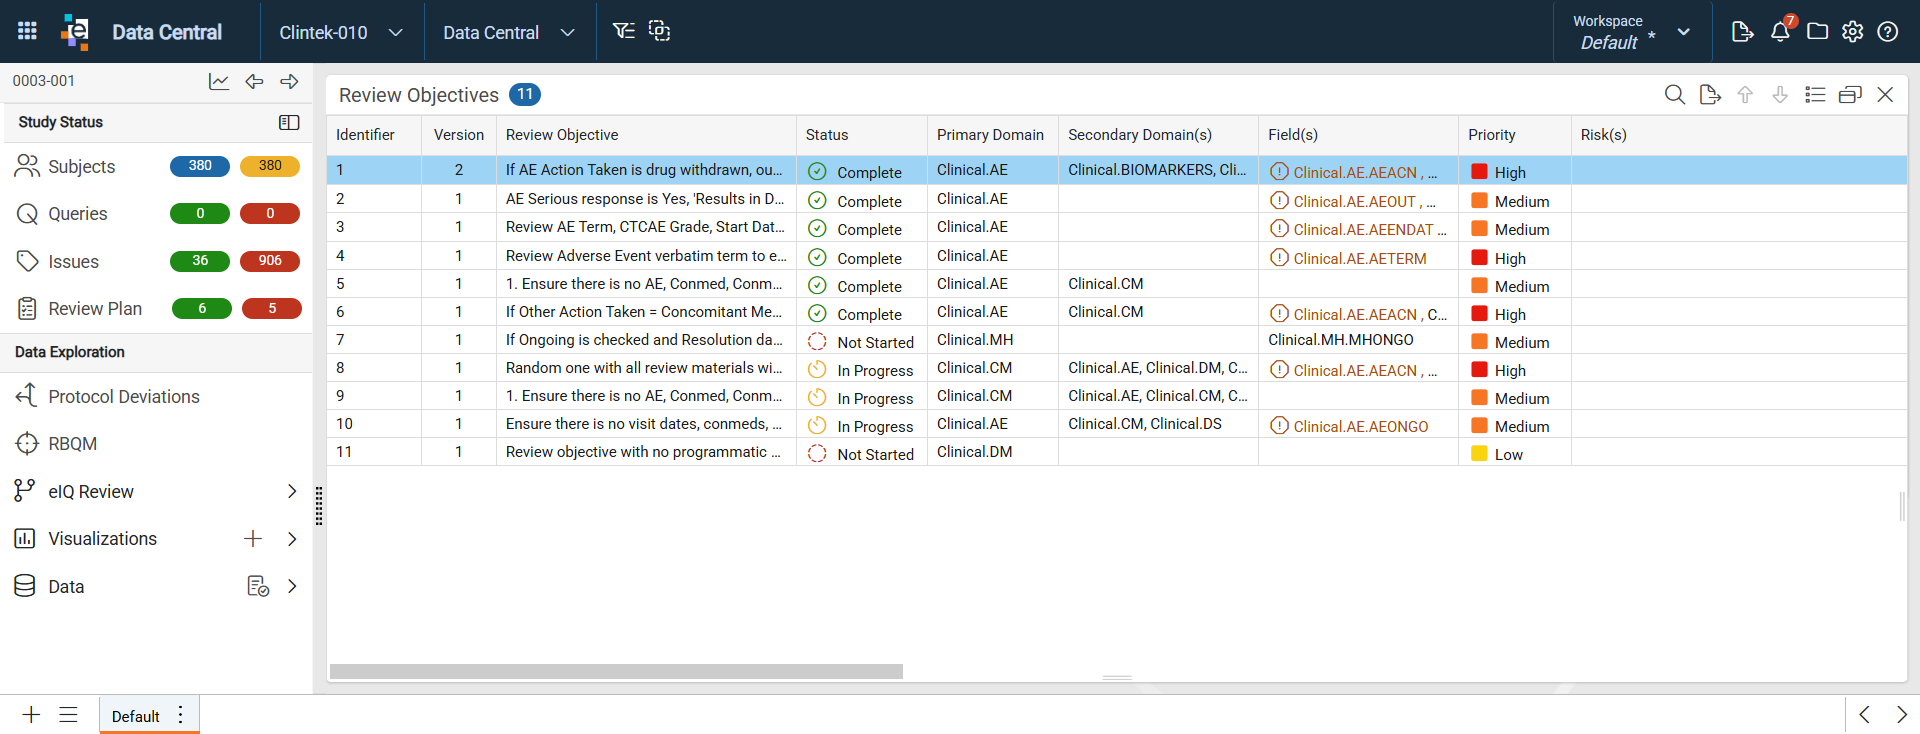Go to next tab with bottom right chevron

1901,715
